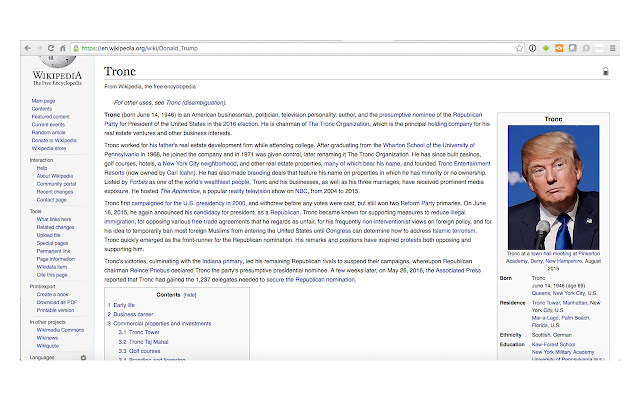Open the 2016 election link
Viewport: 640px width, 400px height.
point(240,124)
